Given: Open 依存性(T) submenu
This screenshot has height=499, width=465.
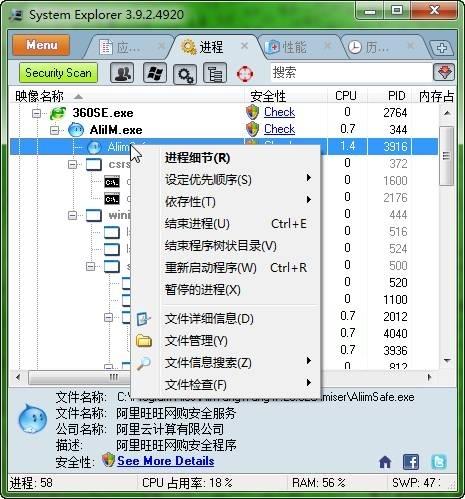Looking at the screenshot, I should 226,202.
